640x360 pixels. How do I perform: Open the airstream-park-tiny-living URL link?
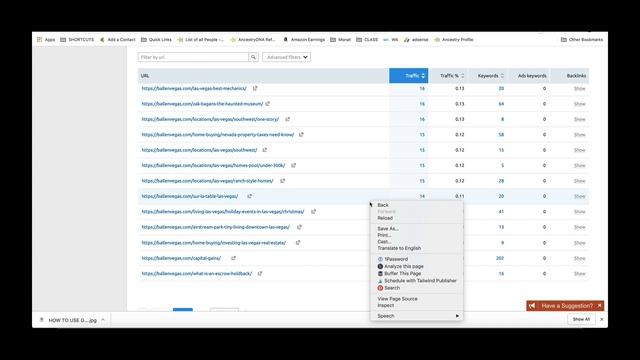pos(216,227)
